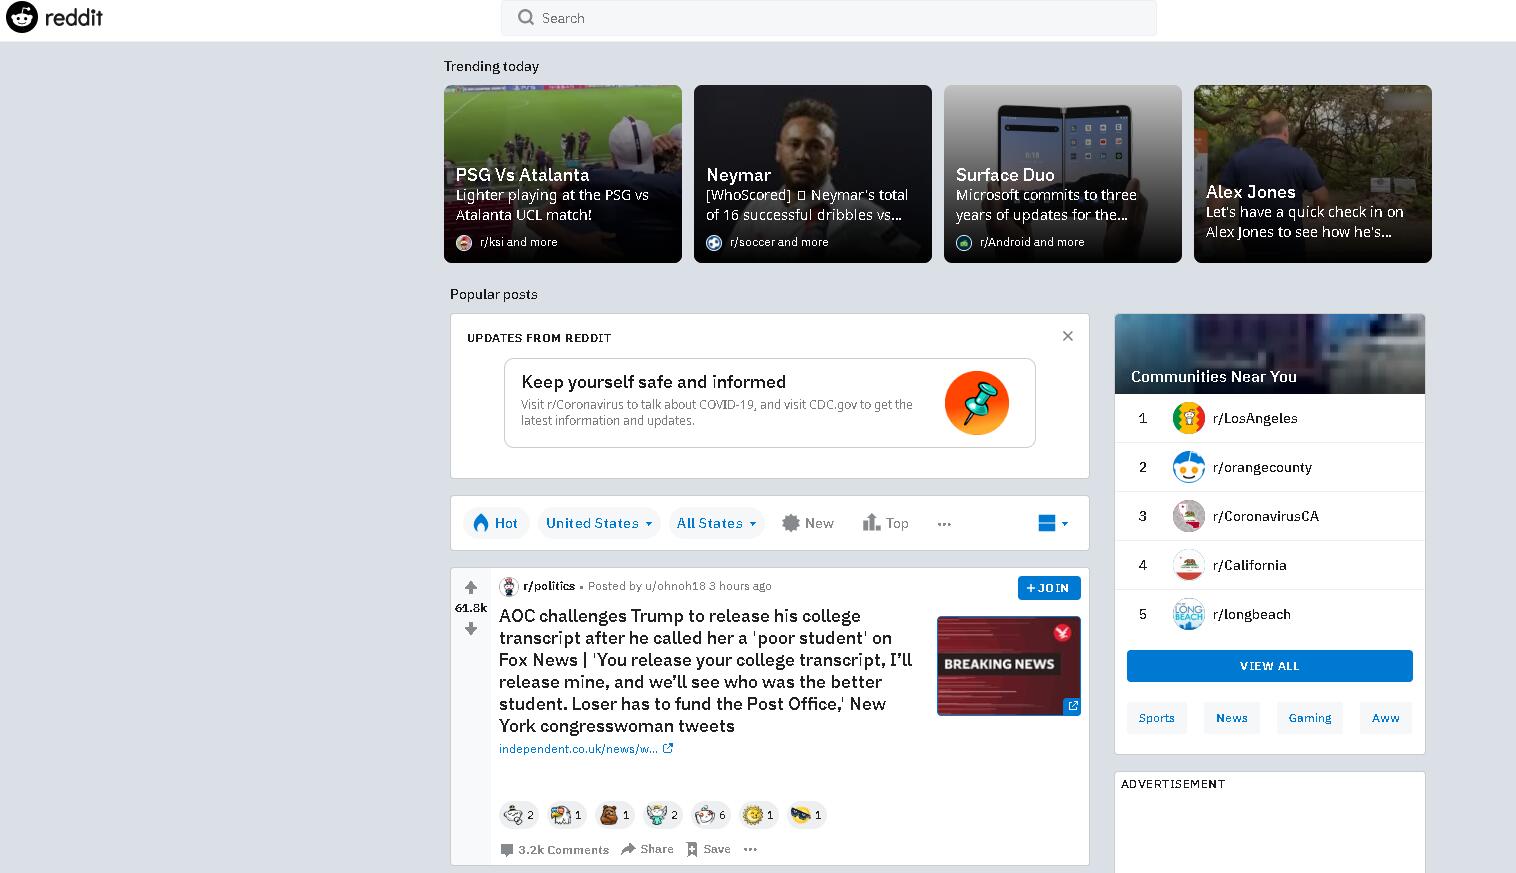Screen dimensions: 1516x873
Task: Open the AOC challenges Trump post title
Action: [705, 671]
